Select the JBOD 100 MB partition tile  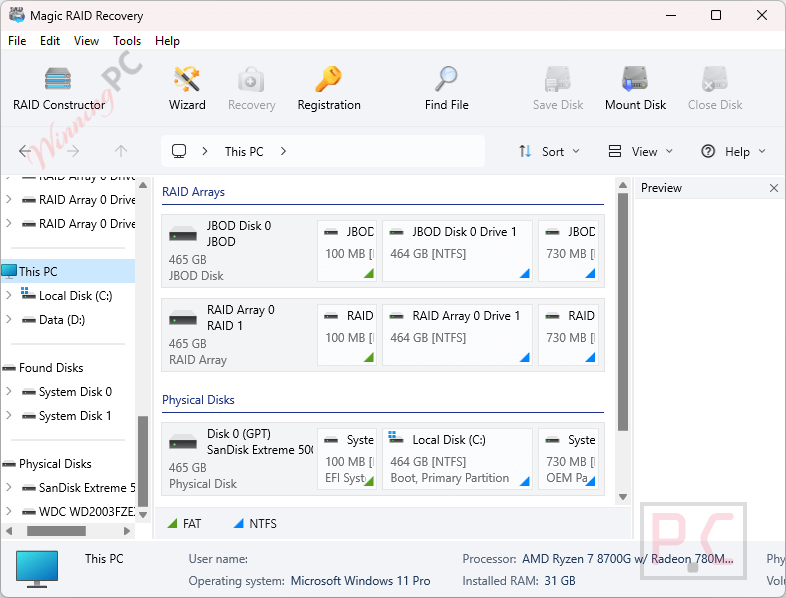tap(347, 251)
